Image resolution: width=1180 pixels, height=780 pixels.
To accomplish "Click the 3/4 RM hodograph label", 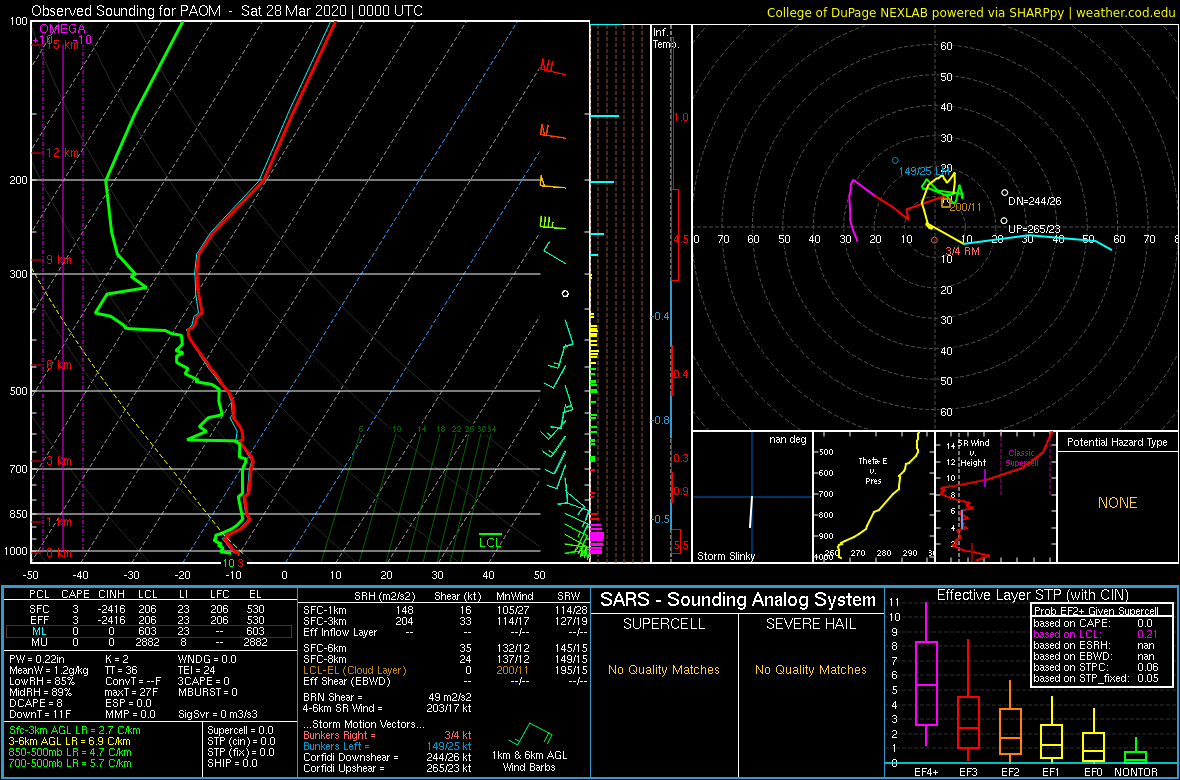I will 962,251.
